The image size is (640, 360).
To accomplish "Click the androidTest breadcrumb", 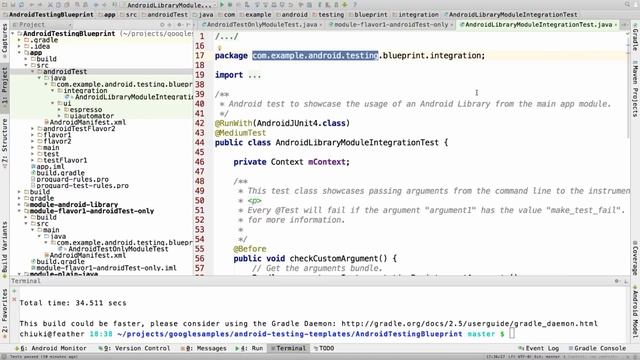I will (x=165, y=14).
